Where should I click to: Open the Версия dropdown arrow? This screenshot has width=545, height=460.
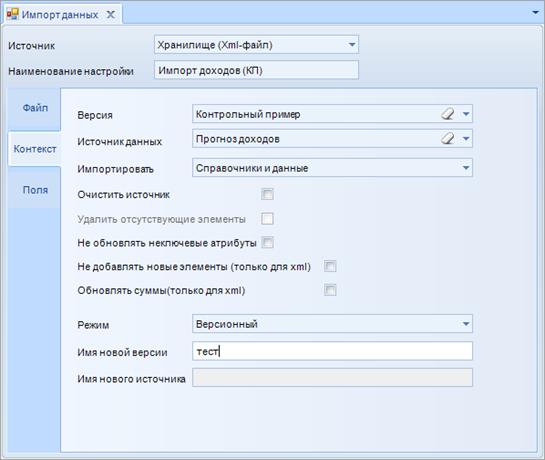466,114
